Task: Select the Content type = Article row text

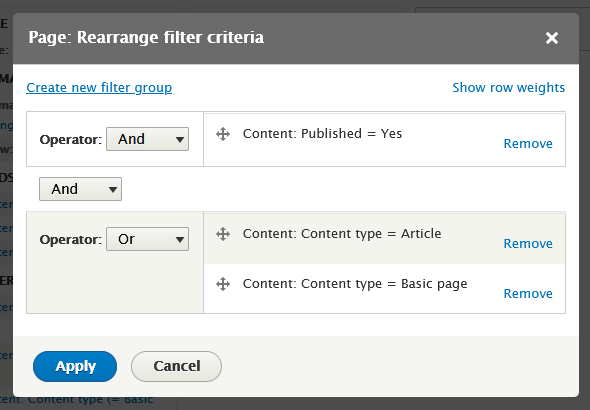Action: pyautogui.click(x=342, y=234)
